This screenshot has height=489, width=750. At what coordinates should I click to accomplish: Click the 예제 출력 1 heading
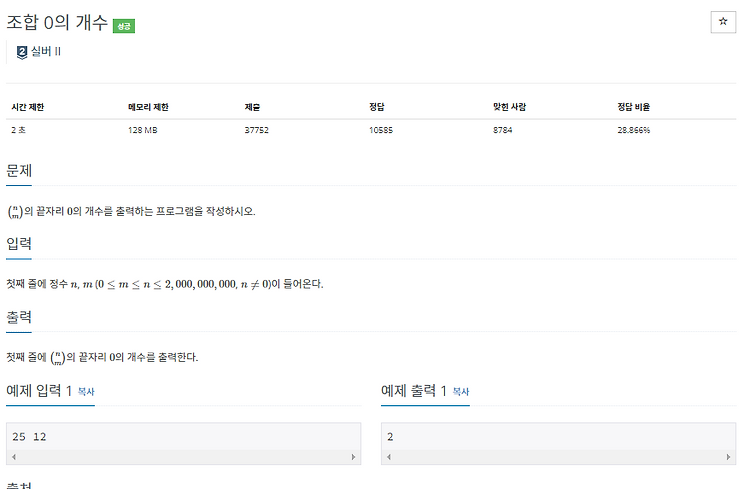coord(414,390)
